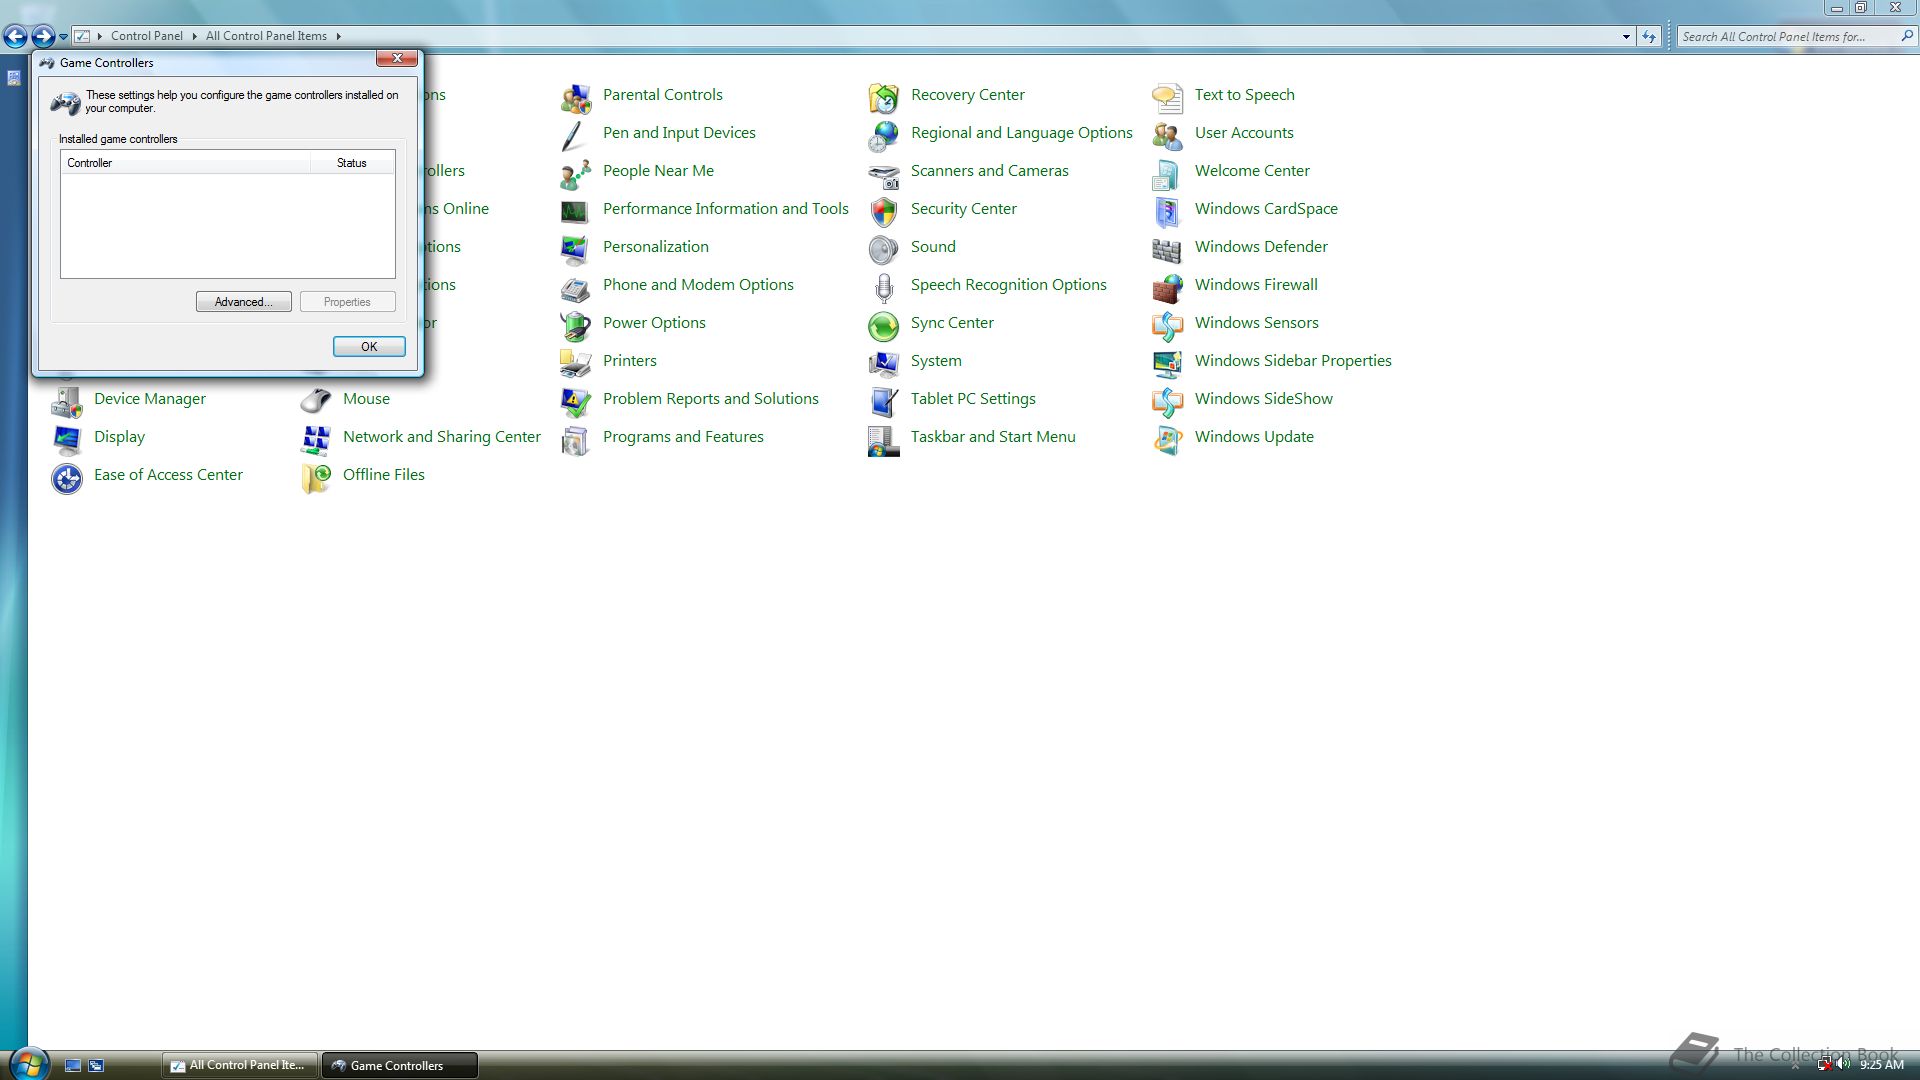Click the Controller column header
The width and height of the screenshot is (1920, 1080).
(x=185, y=163)
